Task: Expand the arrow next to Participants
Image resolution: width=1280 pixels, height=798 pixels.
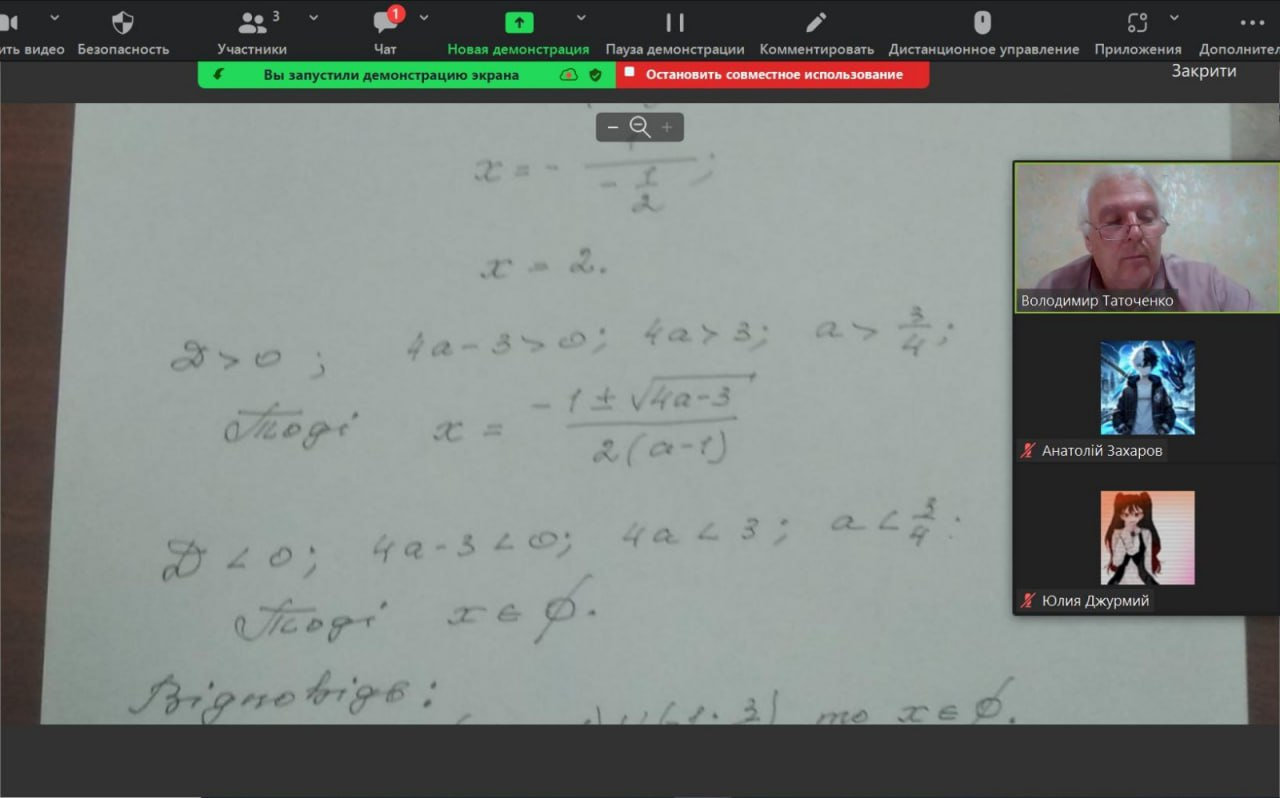Action: [x=313, y=17]
